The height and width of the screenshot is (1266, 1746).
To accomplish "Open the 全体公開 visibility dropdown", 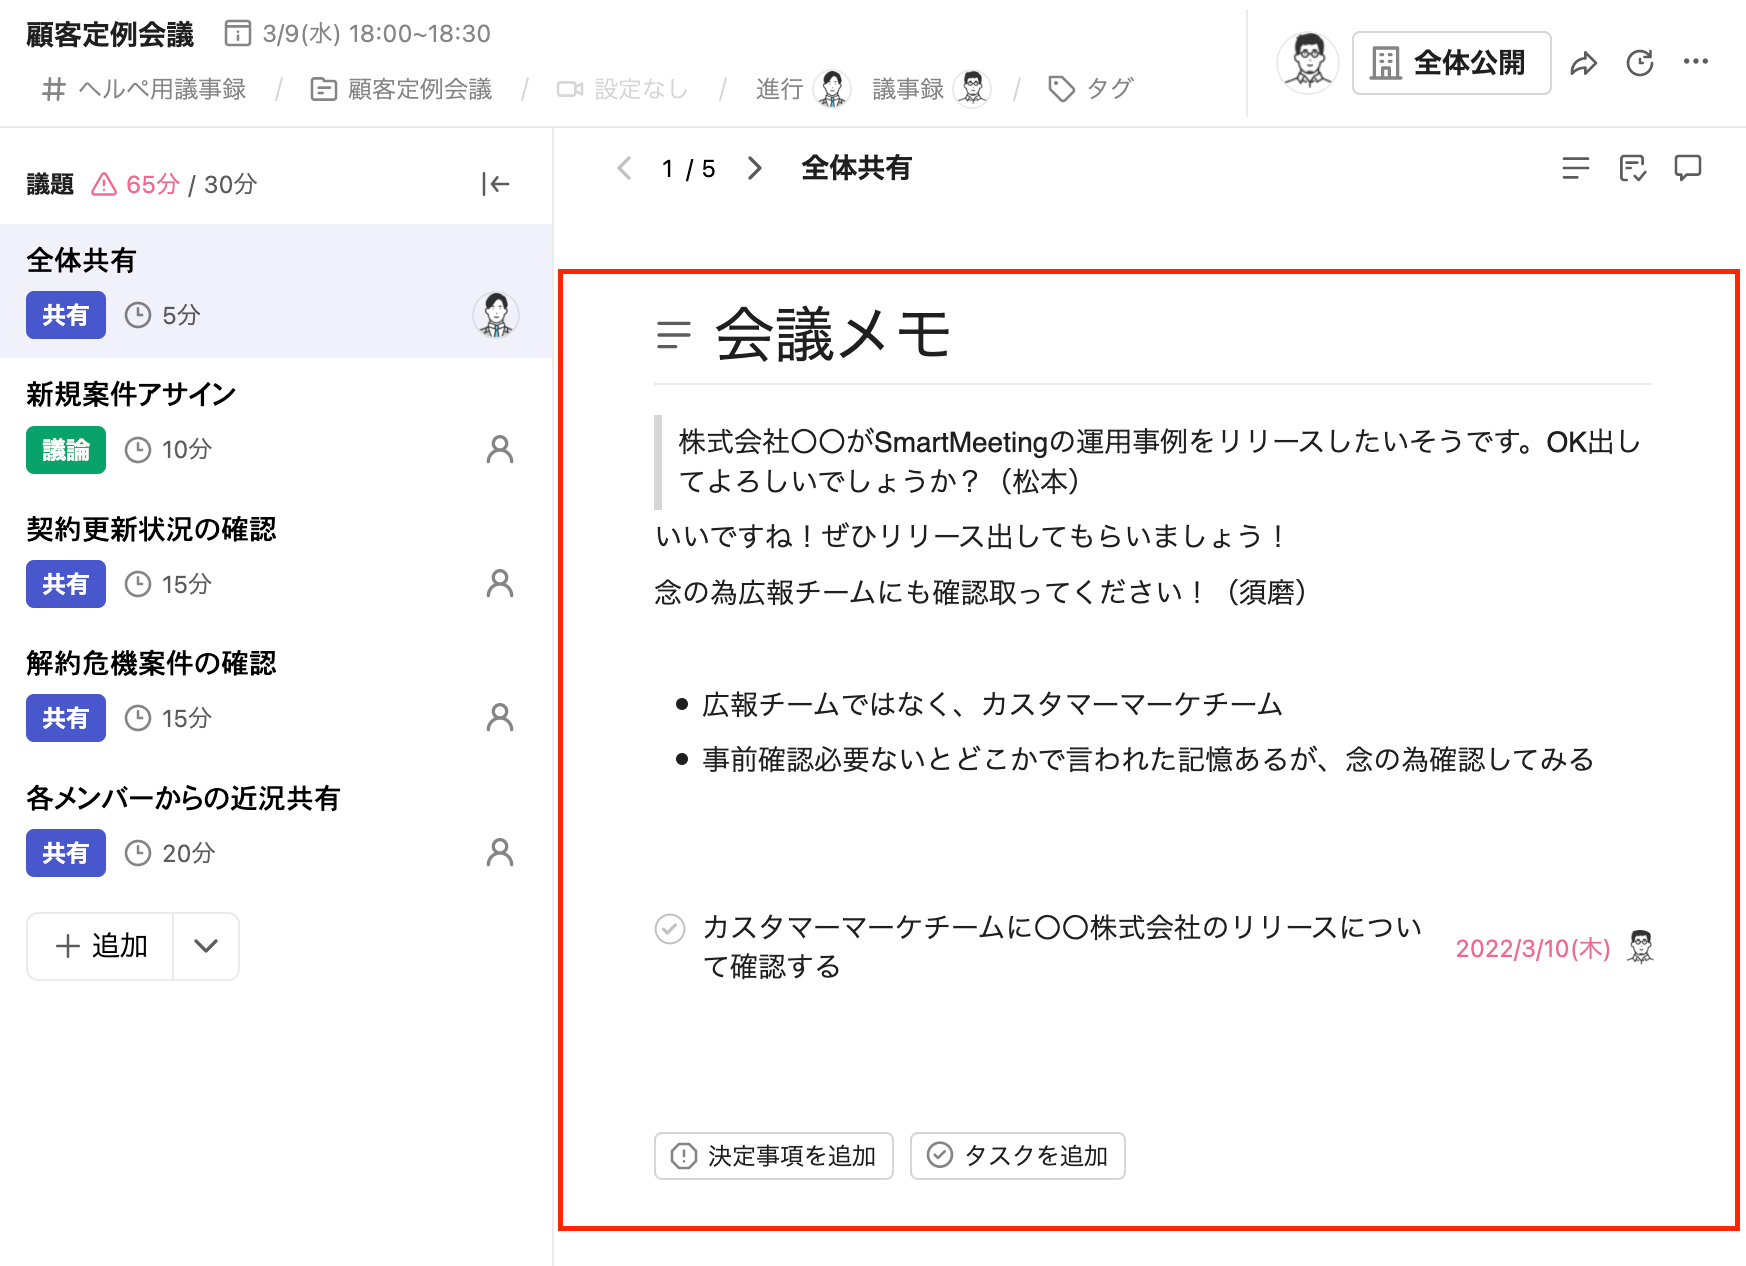I will click(x=1451, y=63).
